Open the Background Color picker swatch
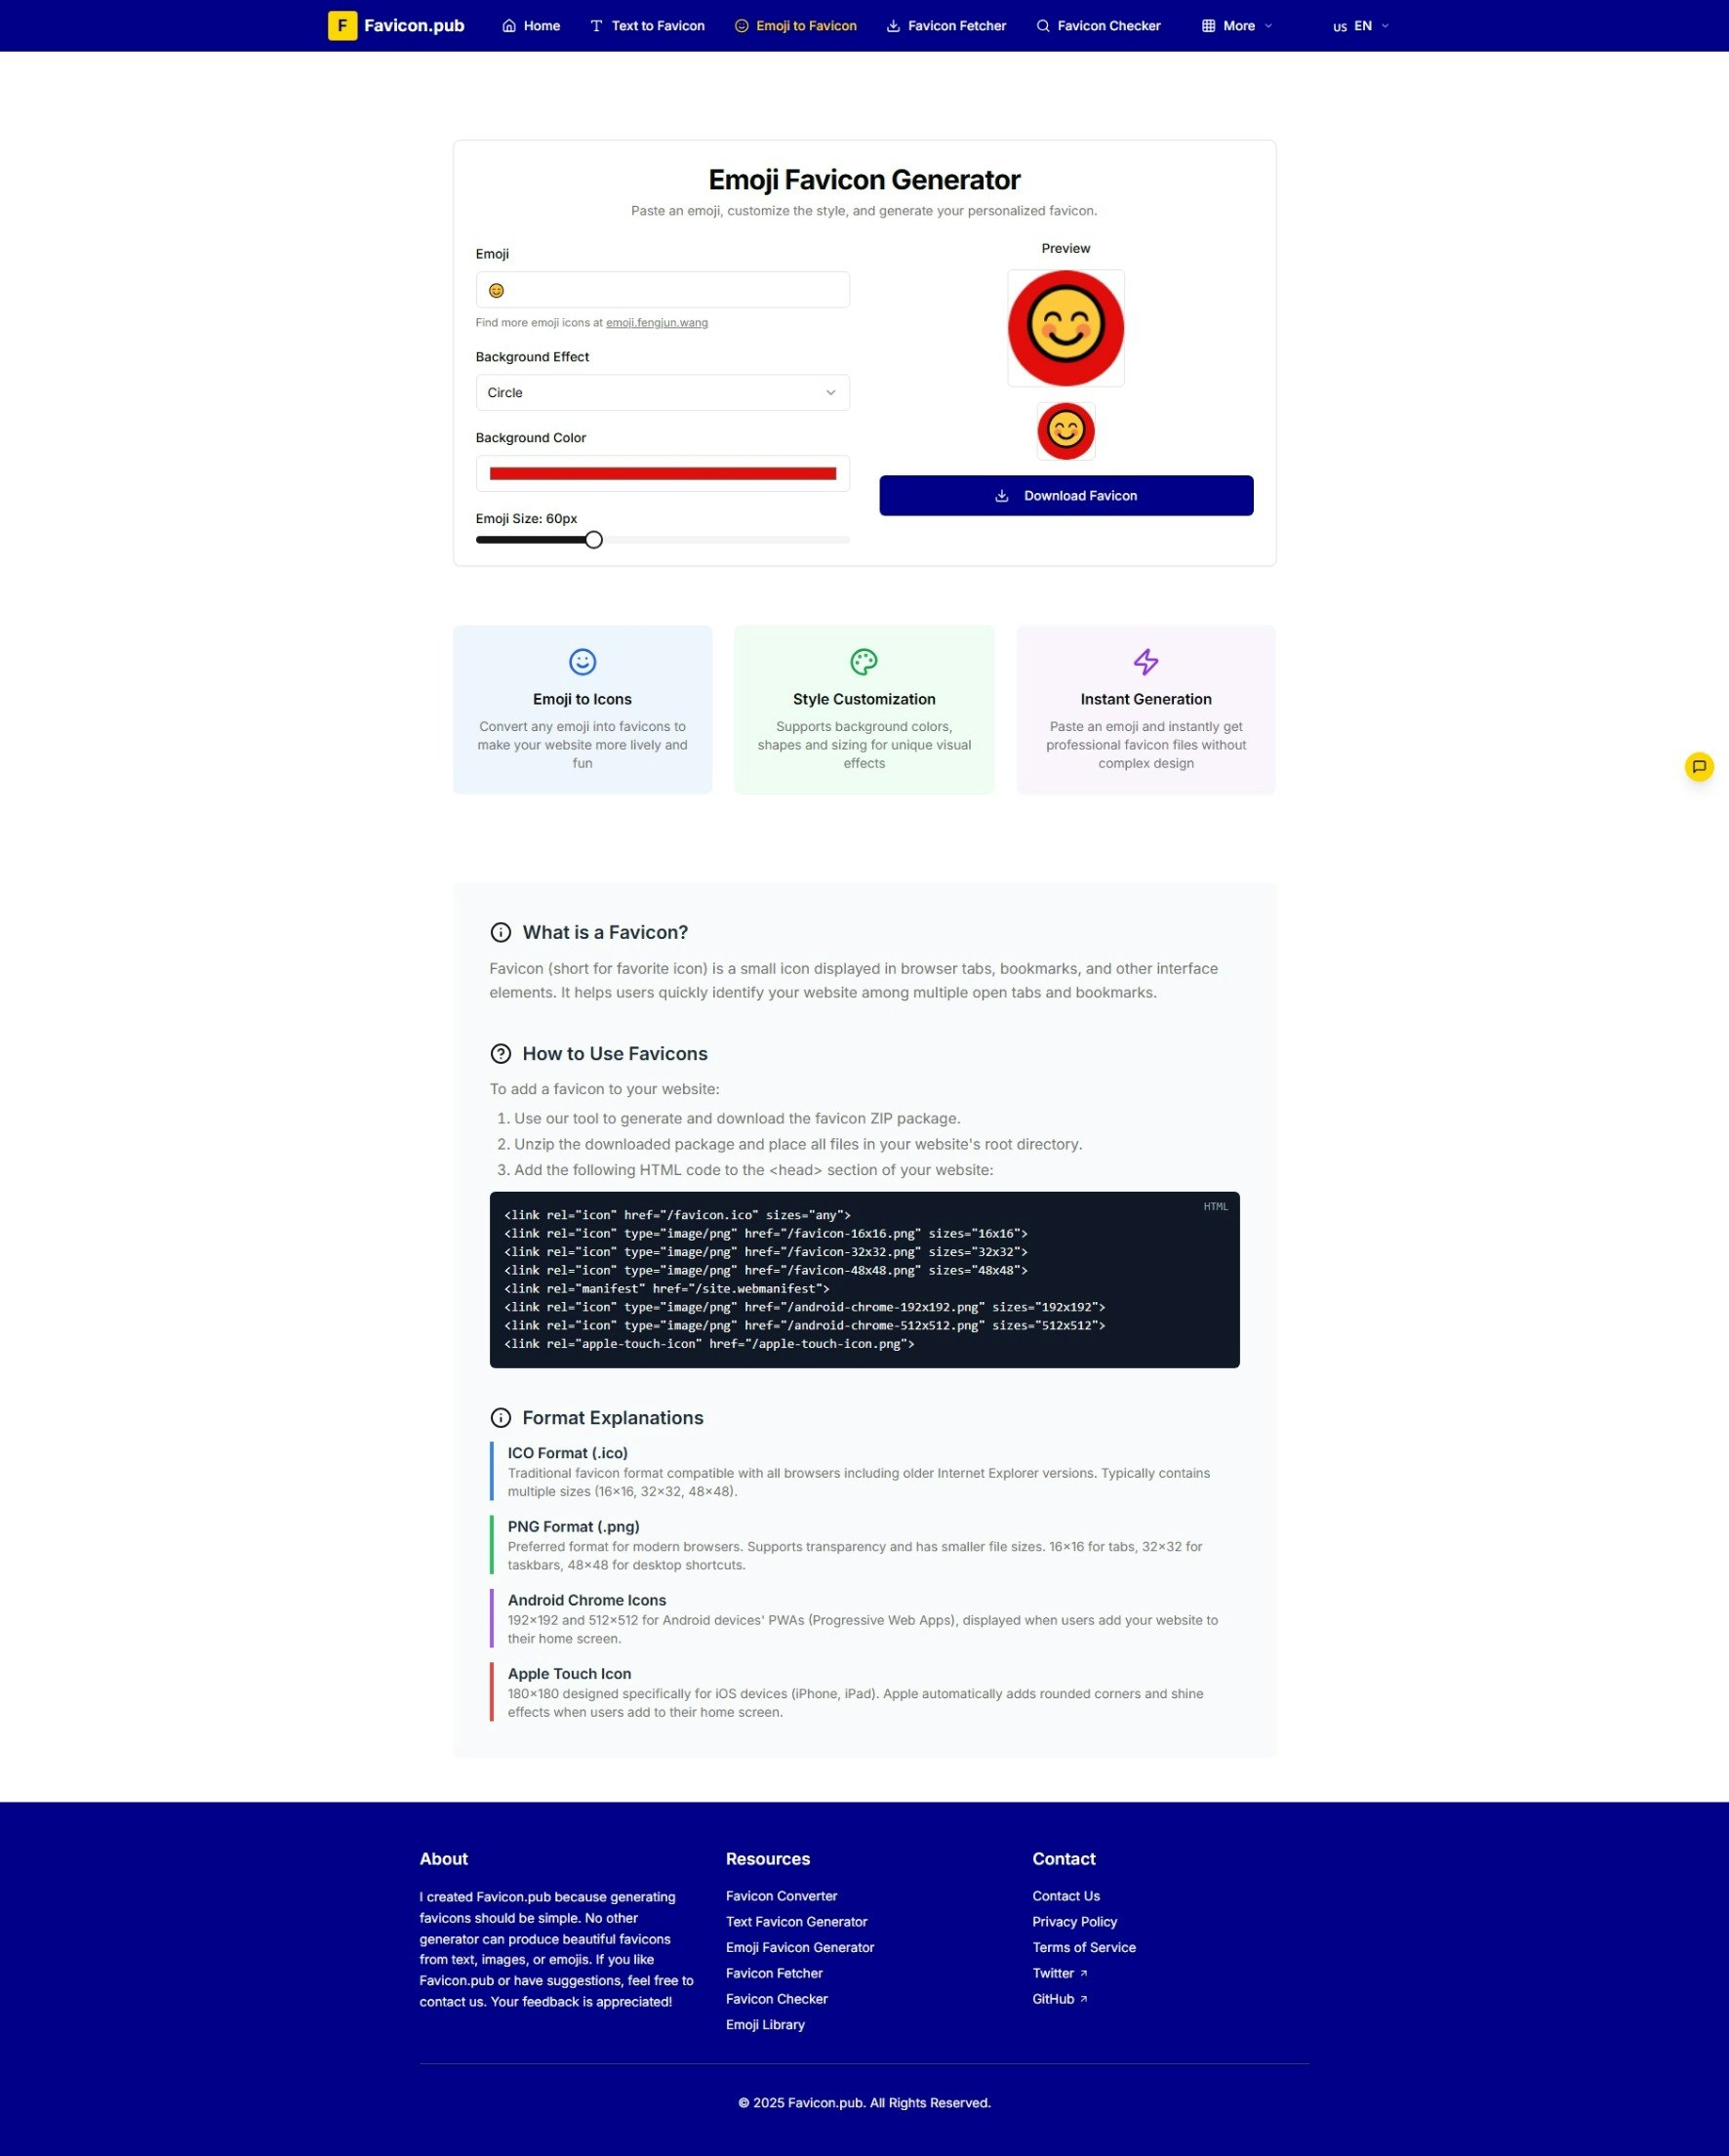The width and height of the screenshot is (1729, 2156). [662, 472]
